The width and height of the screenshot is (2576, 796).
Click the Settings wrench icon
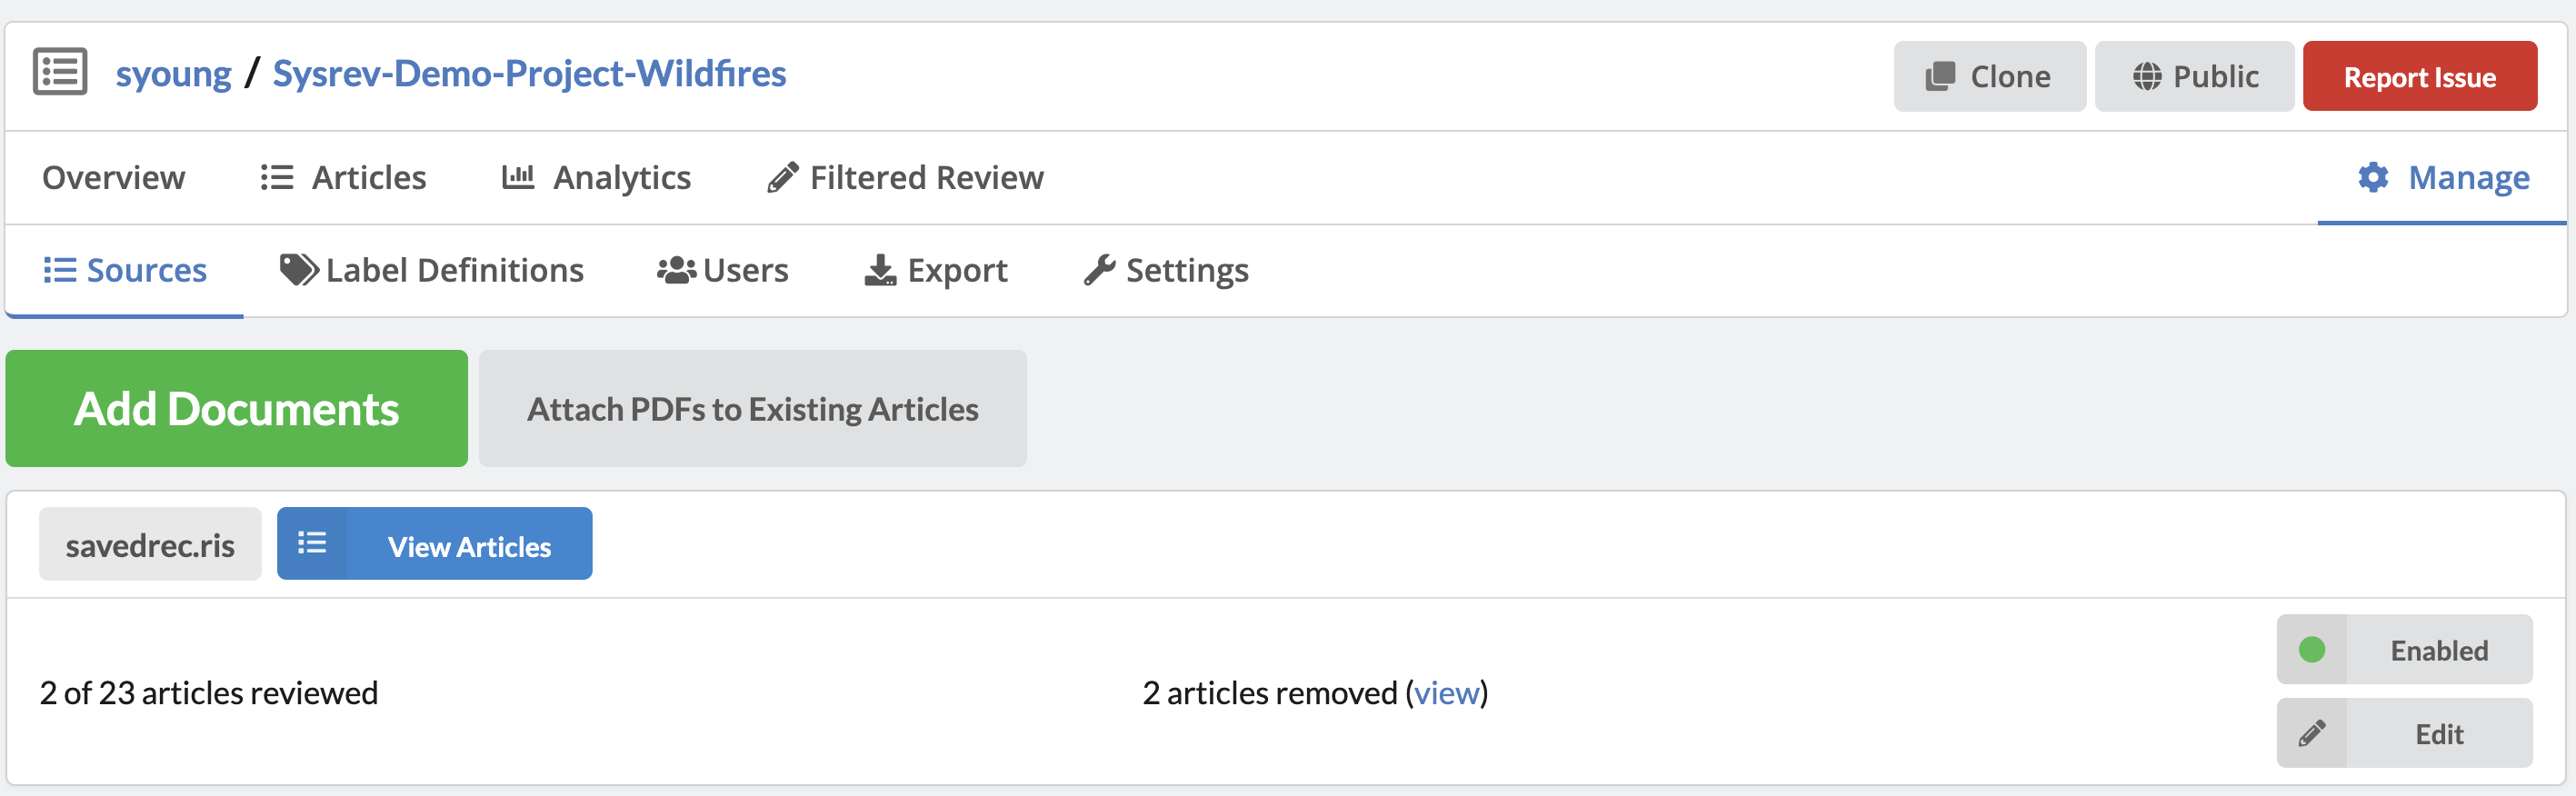[1099, 270]
